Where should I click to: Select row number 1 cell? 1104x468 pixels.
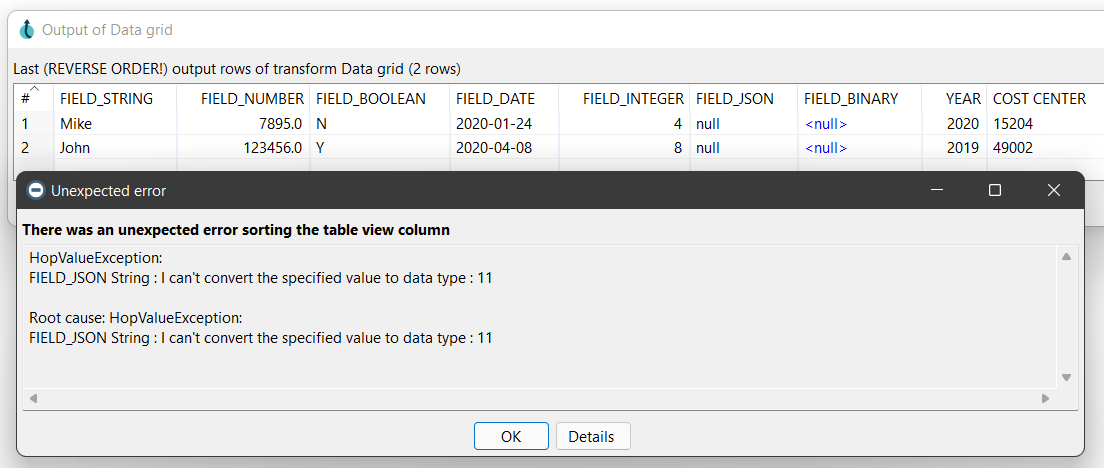34,124
